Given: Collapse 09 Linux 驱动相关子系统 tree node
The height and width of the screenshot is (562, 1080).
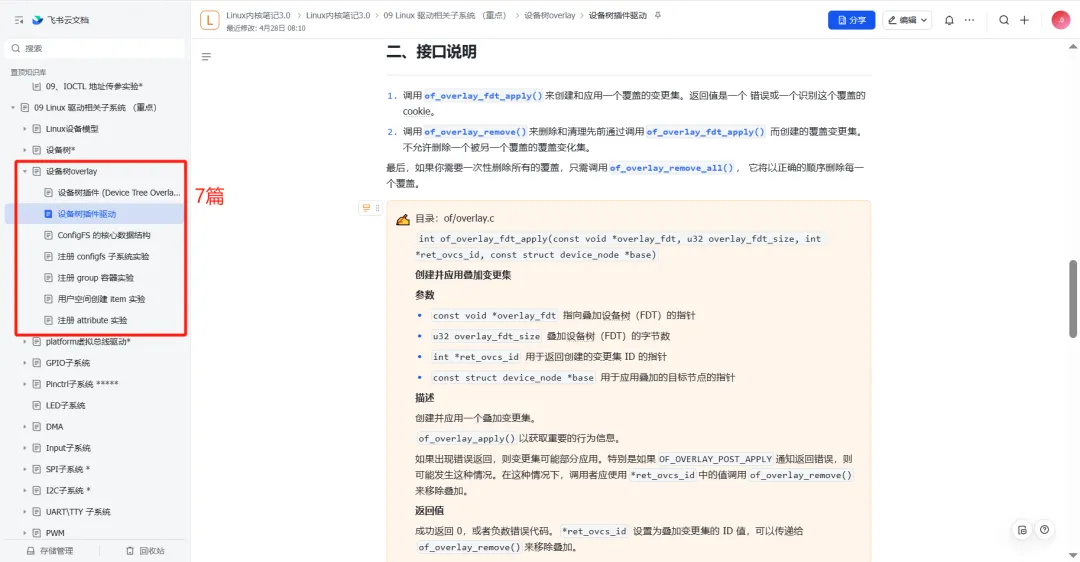Looking at the screenshot, I should coord(12,107).
